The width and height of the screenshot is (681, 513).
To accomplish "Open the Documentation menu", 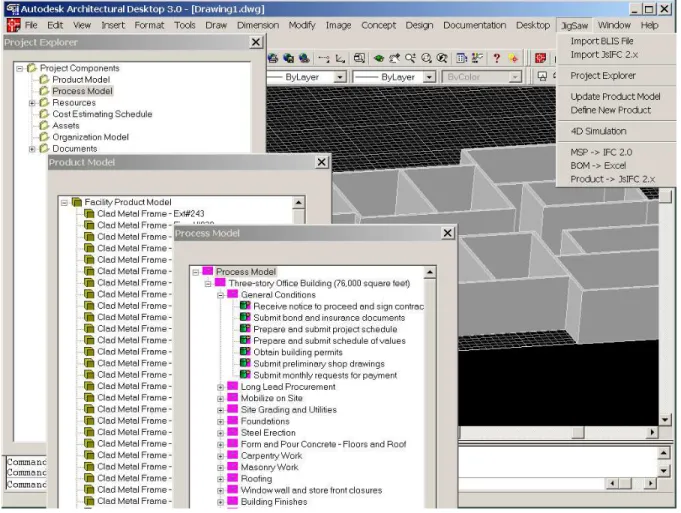I will tap(474, 25).
